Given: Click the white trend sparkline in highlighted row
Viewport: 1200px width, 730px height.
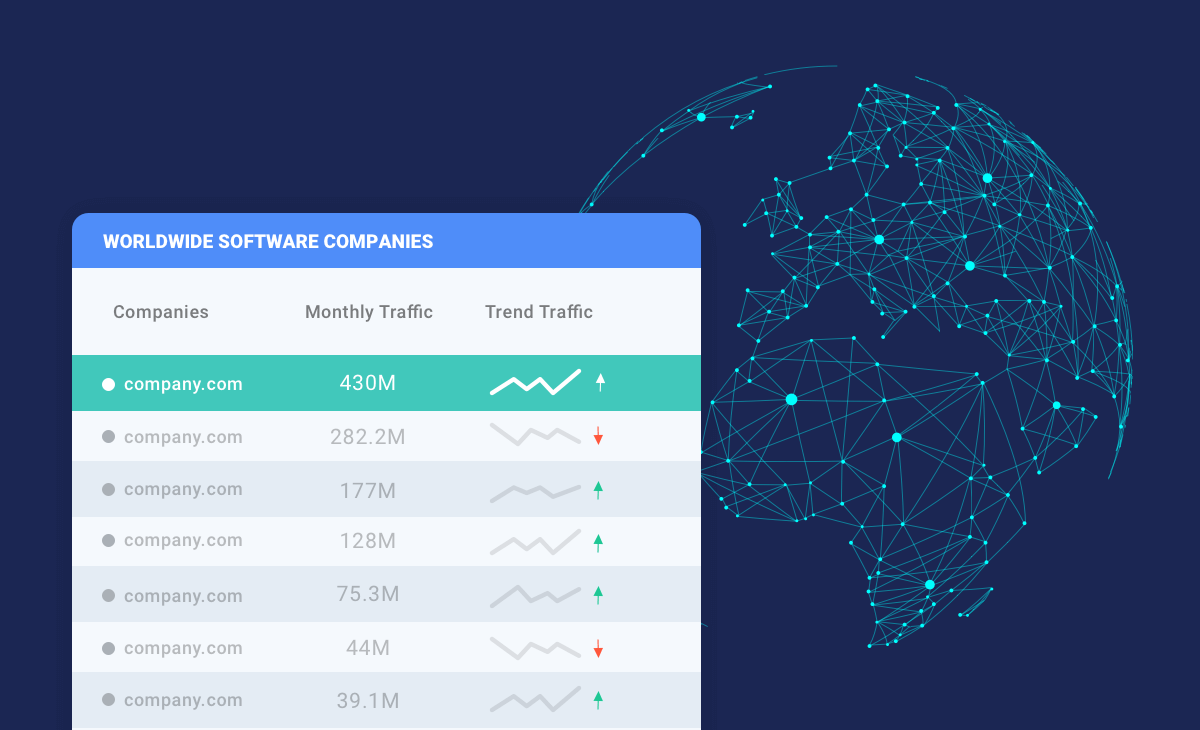Looking at the screenshot, I should [535, 382].
